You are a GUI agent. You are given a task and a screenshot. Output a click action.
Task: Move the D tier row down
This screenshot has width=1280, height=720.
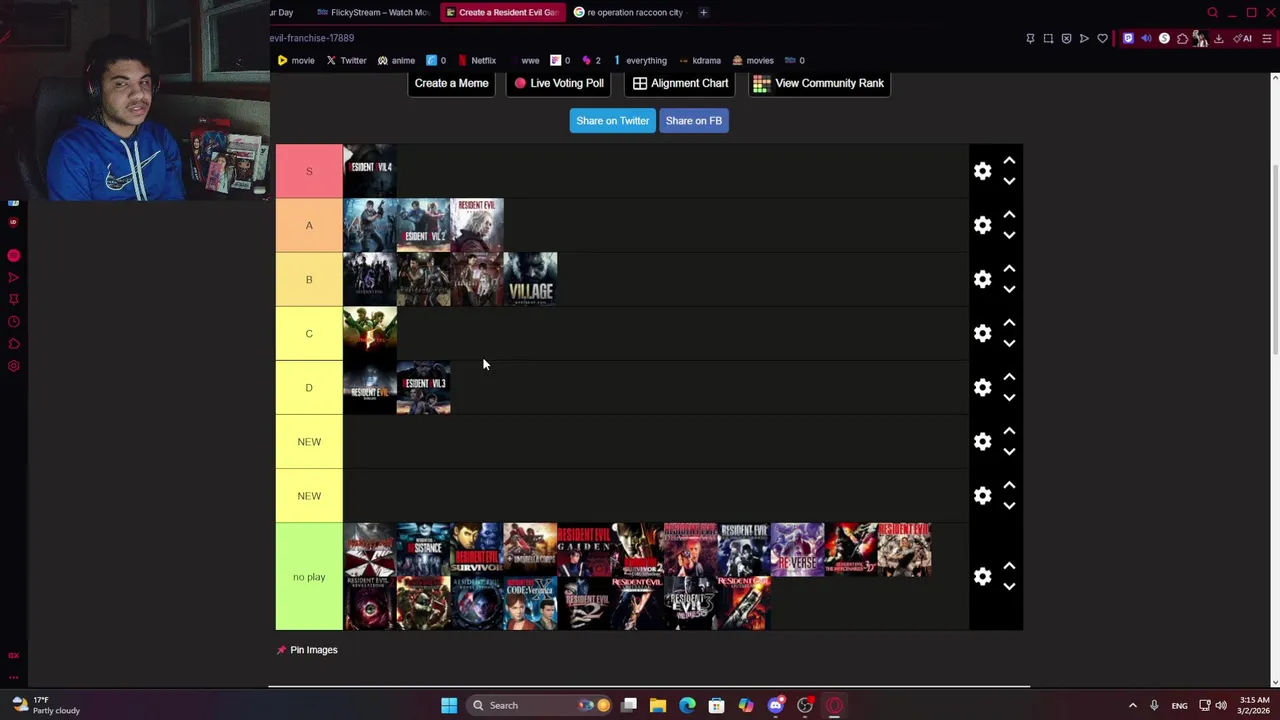[x=1009, y=397]
